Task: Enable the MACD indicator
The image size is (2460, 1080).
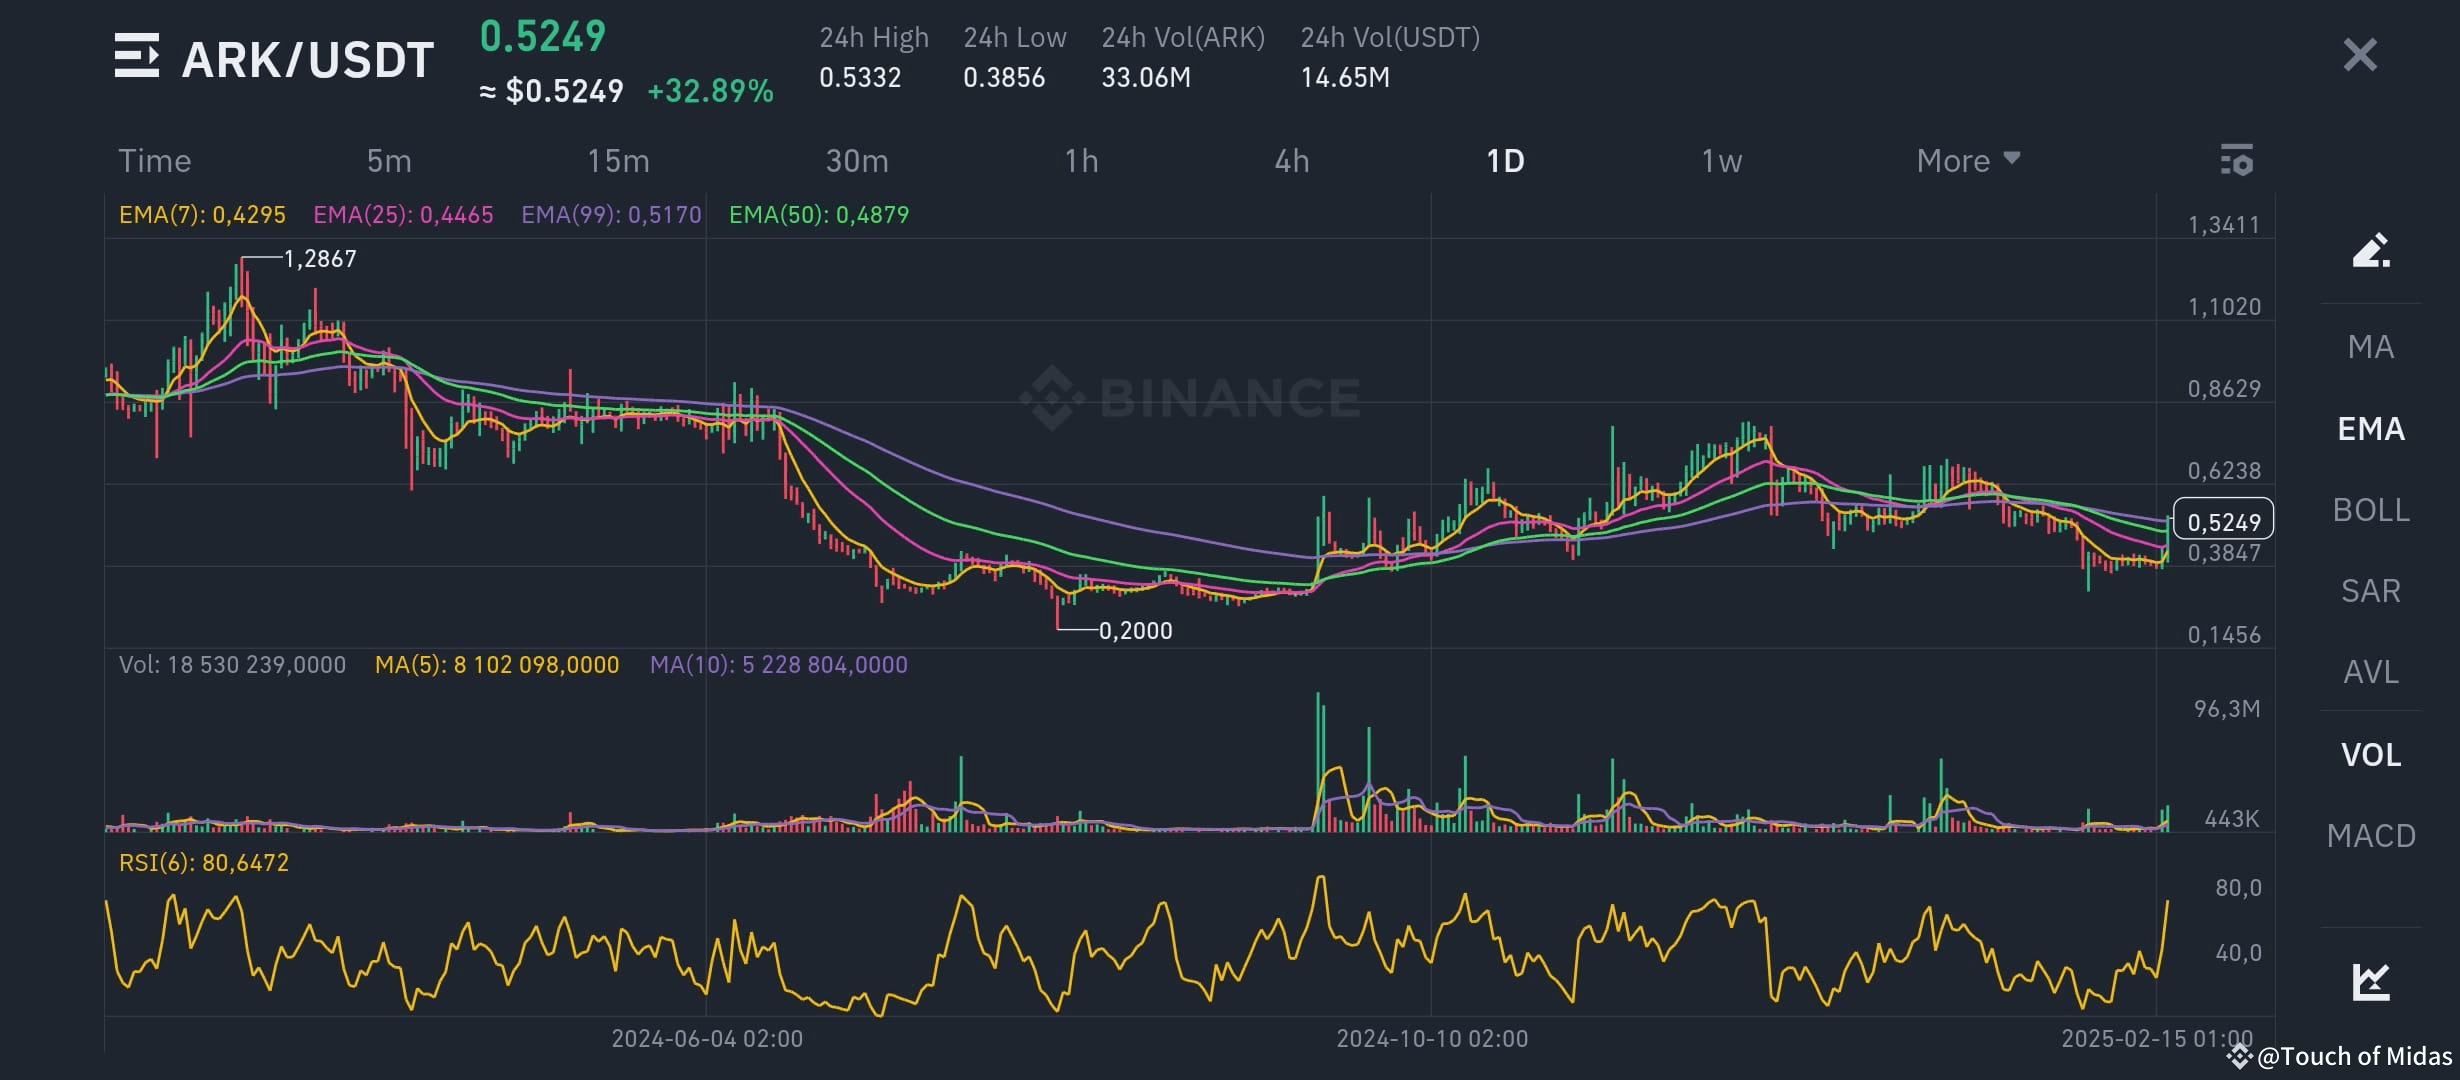Action: 2371,835
